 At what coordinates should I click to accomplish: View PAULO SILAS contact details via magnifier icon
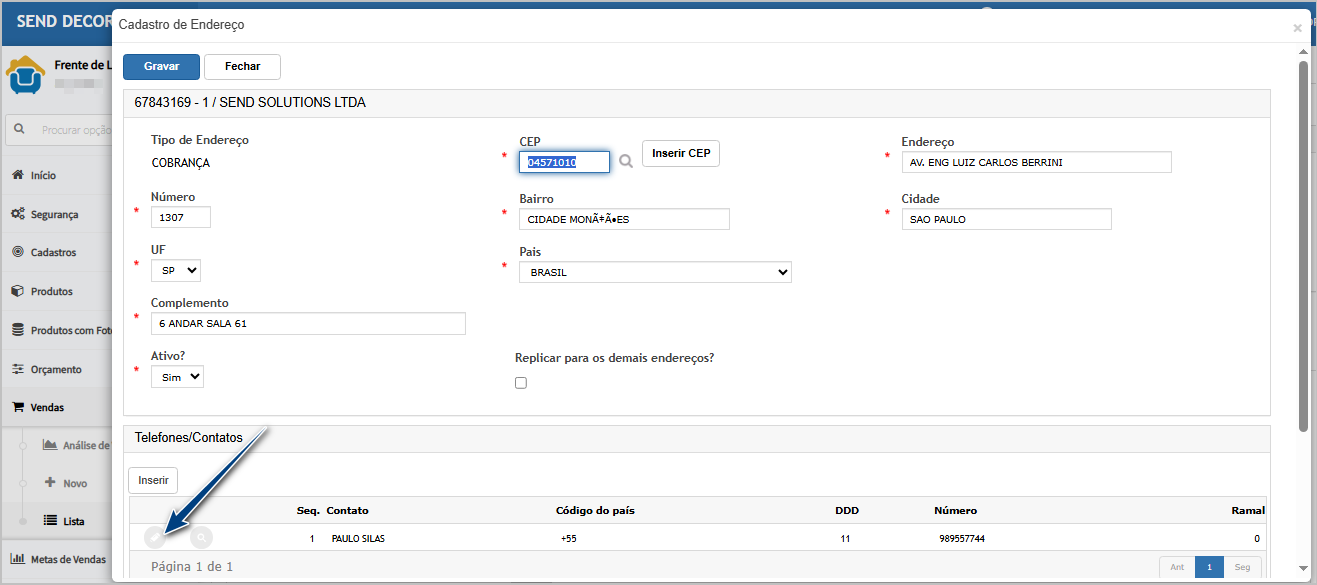(202, 538)
